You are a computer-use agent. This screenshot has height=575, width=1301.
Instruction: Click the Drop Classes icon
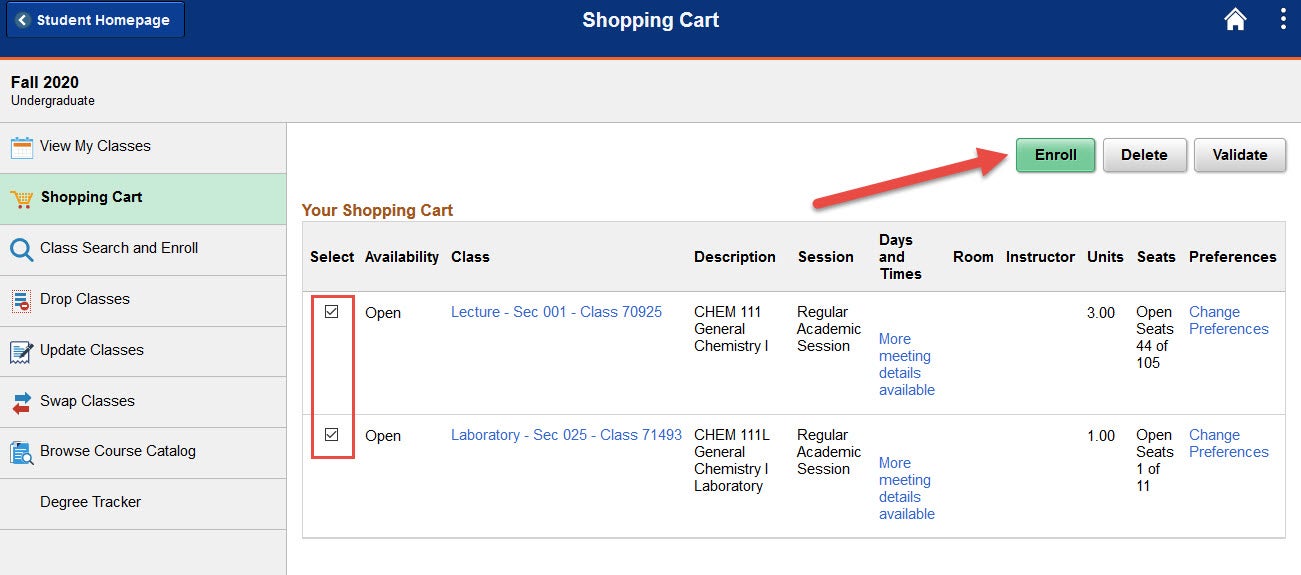(22, 300)
